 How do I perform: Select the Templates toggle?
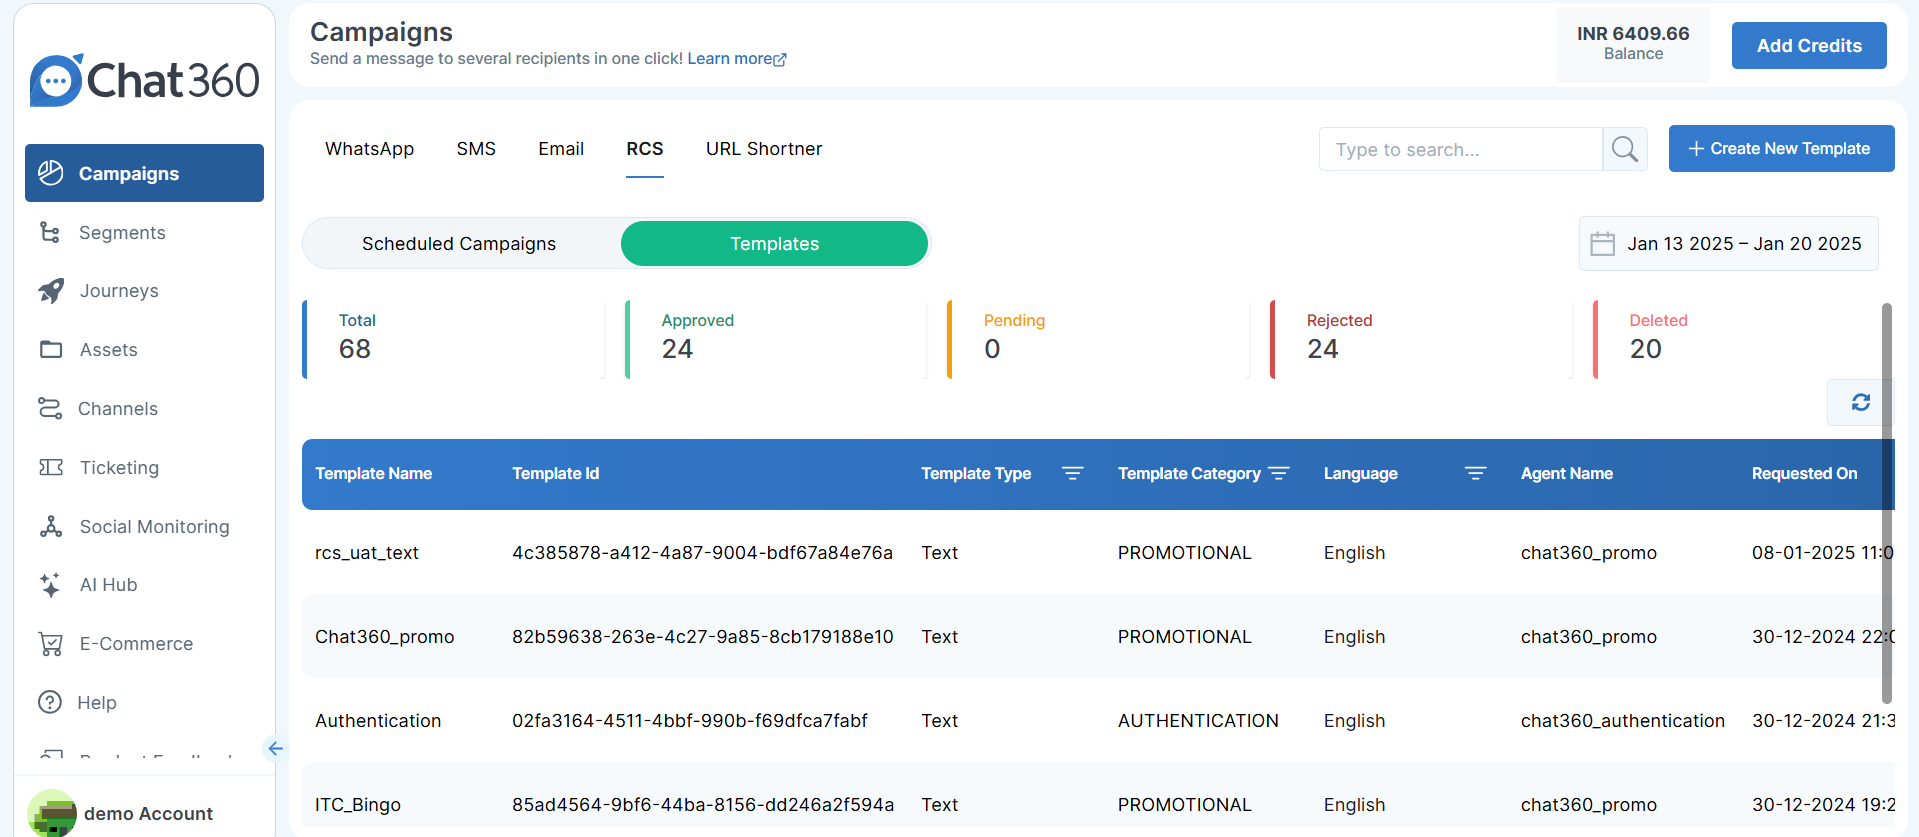coord(775,244)
